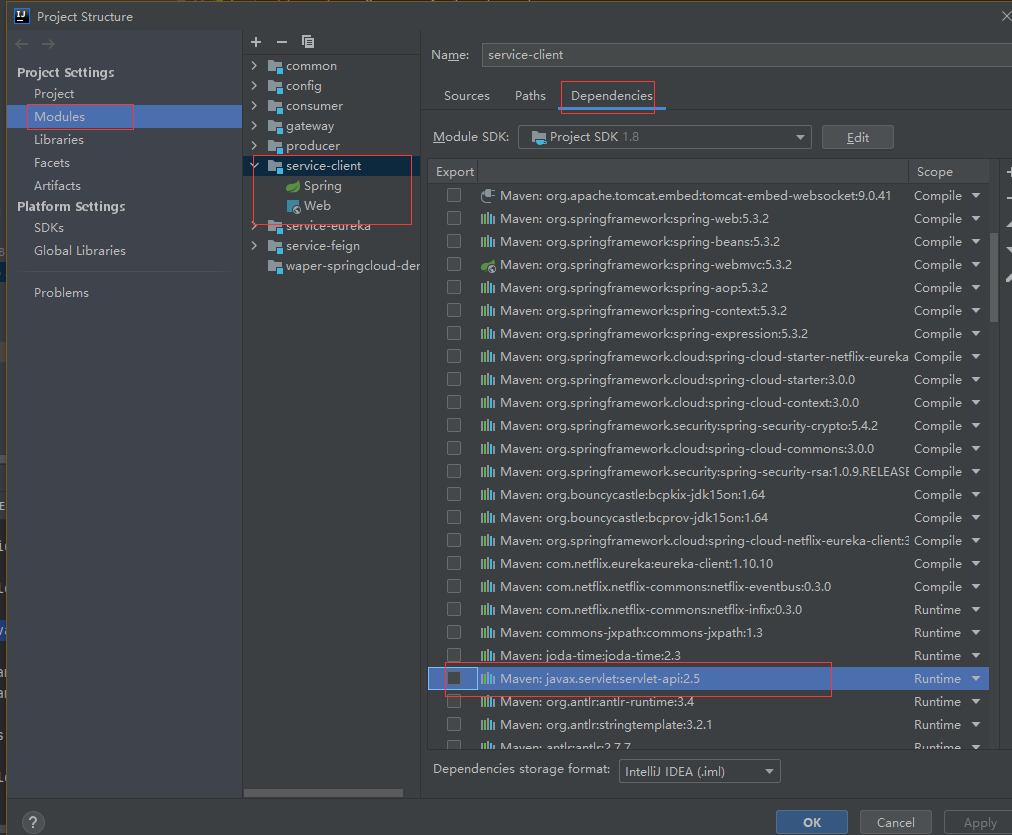Go forward with the right arrow icon
Image resolution: width=1012 pixels, height=835 pixels.
(x=48, y=44)
